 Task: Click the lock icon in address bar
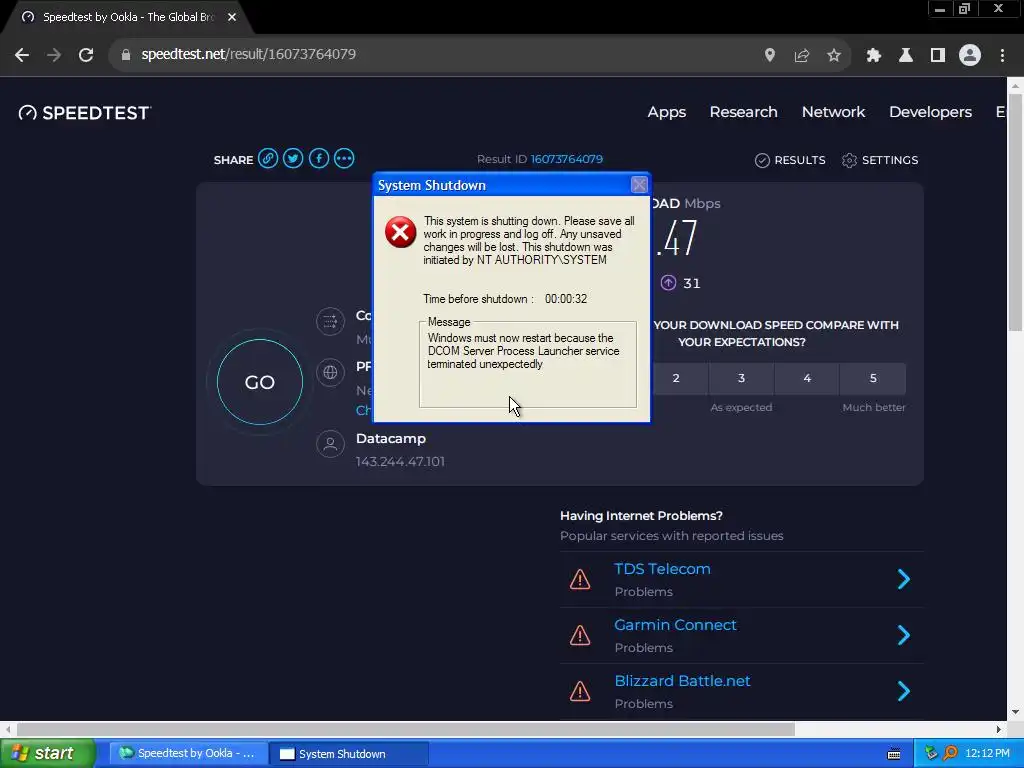(126, 55)
